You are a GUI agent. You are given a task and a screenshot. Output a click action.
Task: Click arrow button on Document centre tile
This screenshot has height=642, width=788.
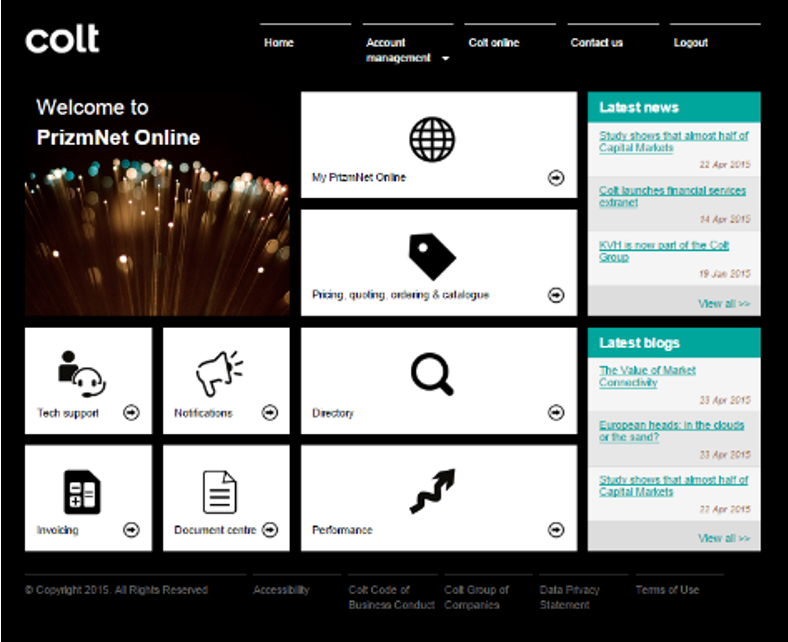270,529
